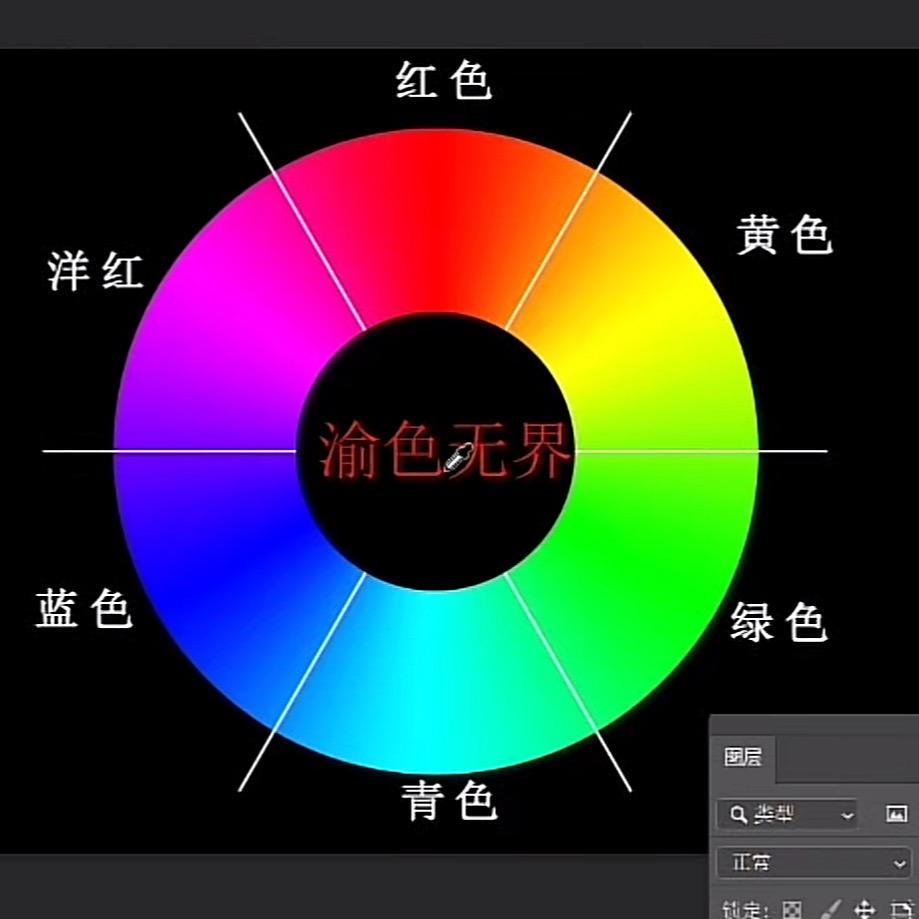The image size is (919, 919).
Task: Click the 红色 label on canvas
Action: click(x=444, y=80)
